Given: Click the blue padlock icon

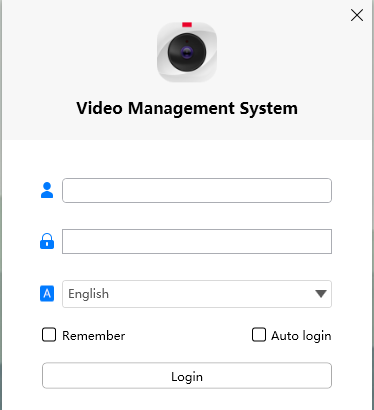Looking at the screenshot, I should point(47,241).
